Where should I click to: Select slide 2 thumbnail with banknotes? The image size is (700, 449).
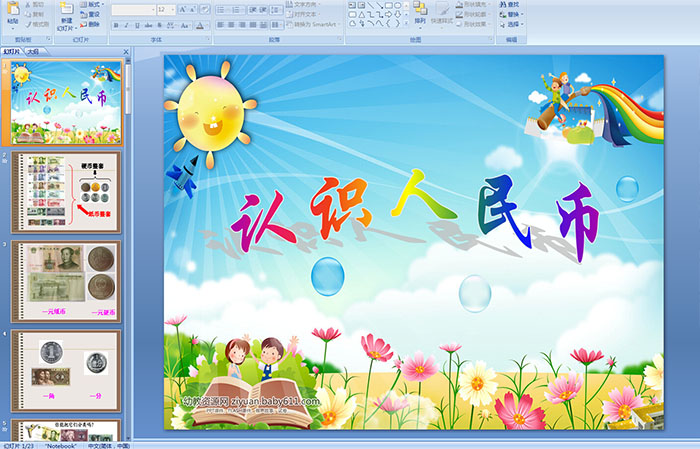(x=66, y=192)
